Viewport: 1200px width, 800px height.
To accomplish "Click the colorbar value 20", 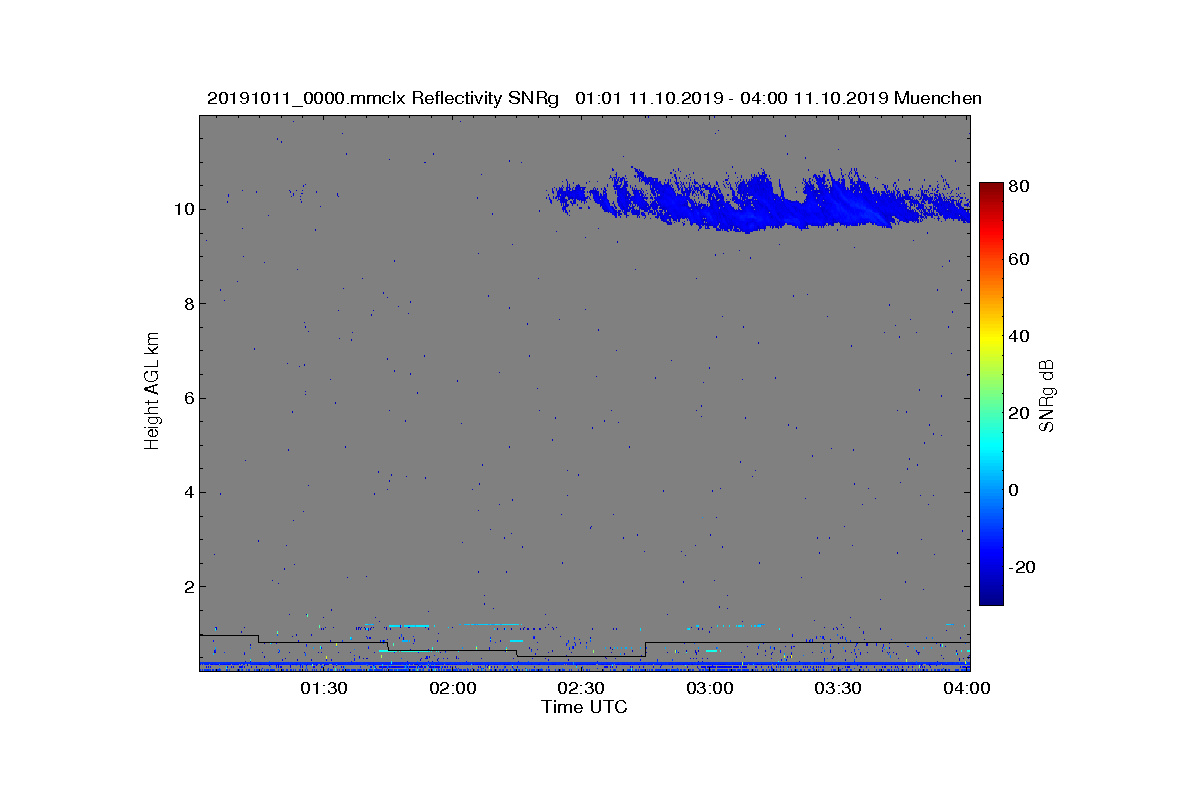I will [x=1020, y=413].
